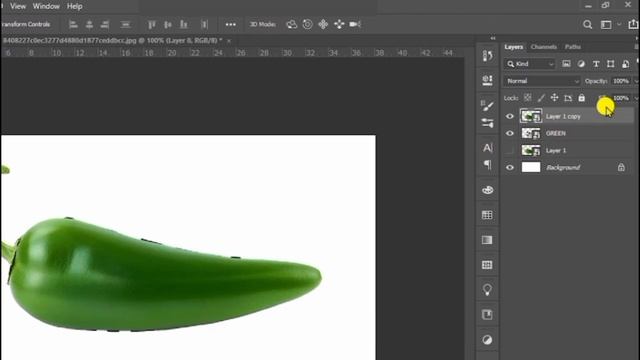Filter layers by smart objects

[625, 64]
